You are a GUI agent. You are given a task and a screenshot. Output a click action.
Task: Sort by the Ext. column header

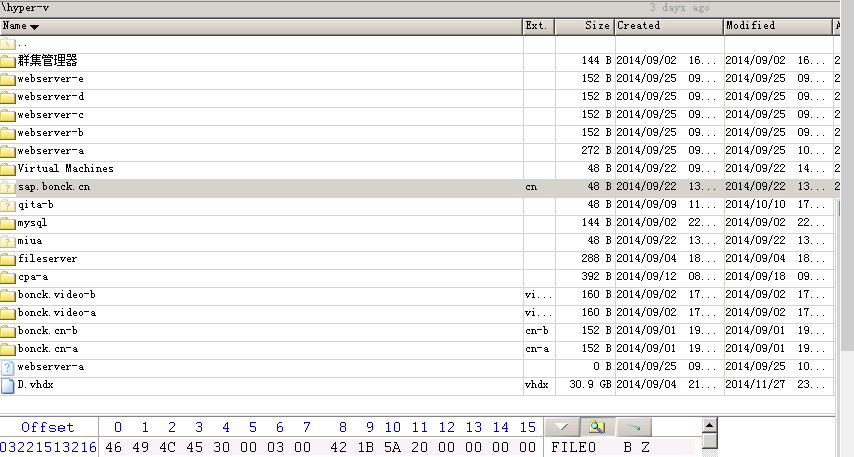(537, 26)
